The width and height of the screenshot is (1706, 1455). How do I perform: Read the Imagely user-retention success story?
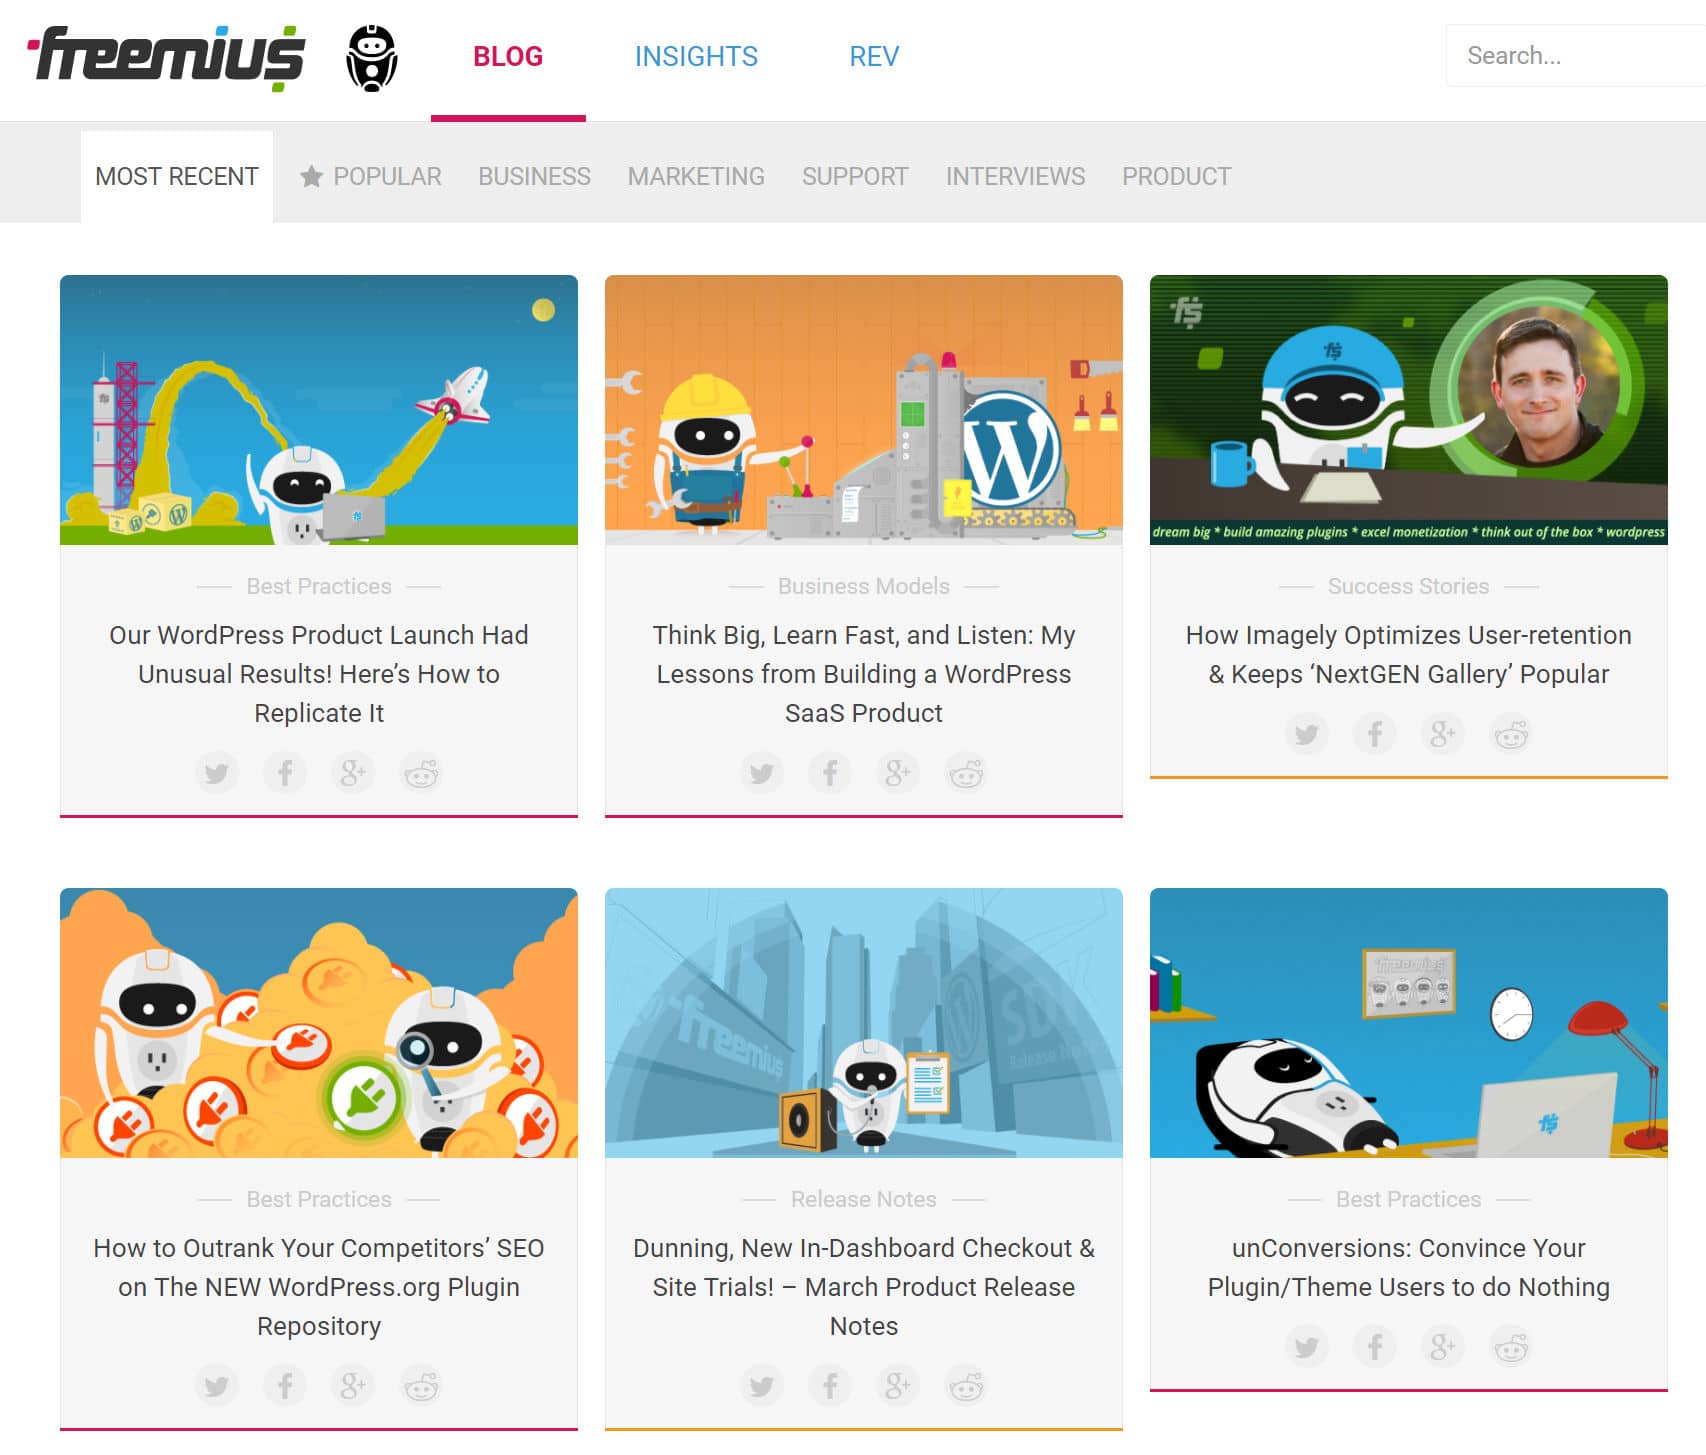1408,654
